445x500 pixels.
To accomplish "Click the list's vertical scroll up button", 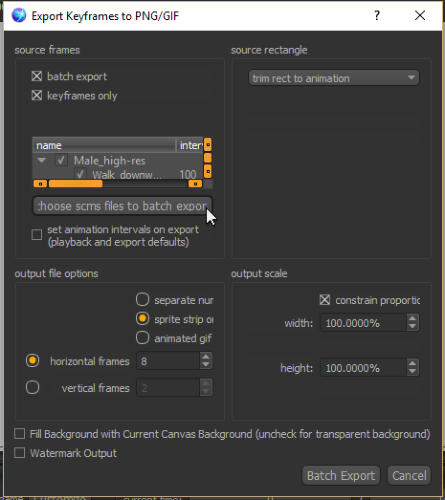I will [208, 145].
